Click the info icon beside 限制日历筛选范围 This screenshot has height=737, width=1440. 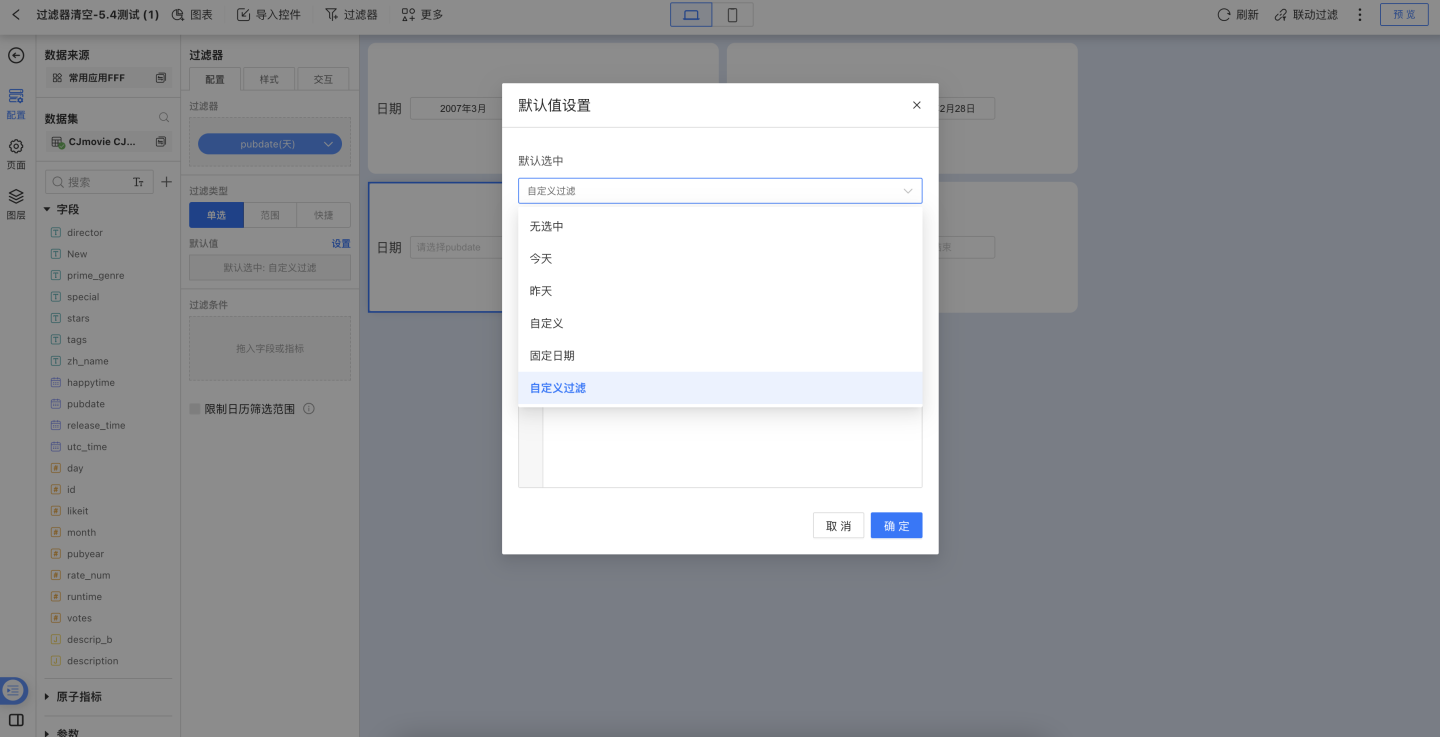click(309, 409)
